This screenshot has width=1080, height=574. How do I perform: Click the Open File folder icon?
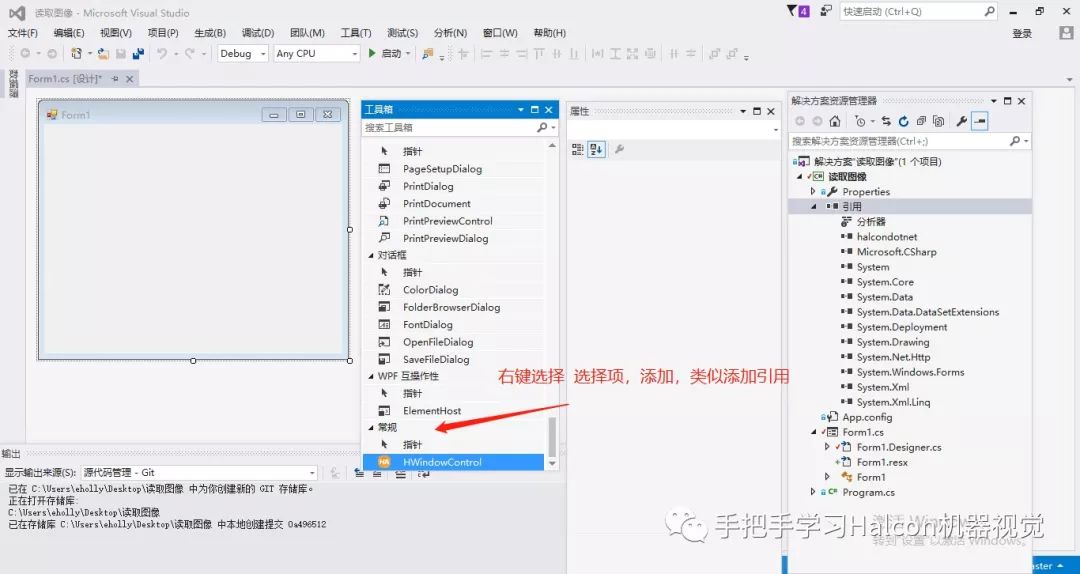(103, 53)
